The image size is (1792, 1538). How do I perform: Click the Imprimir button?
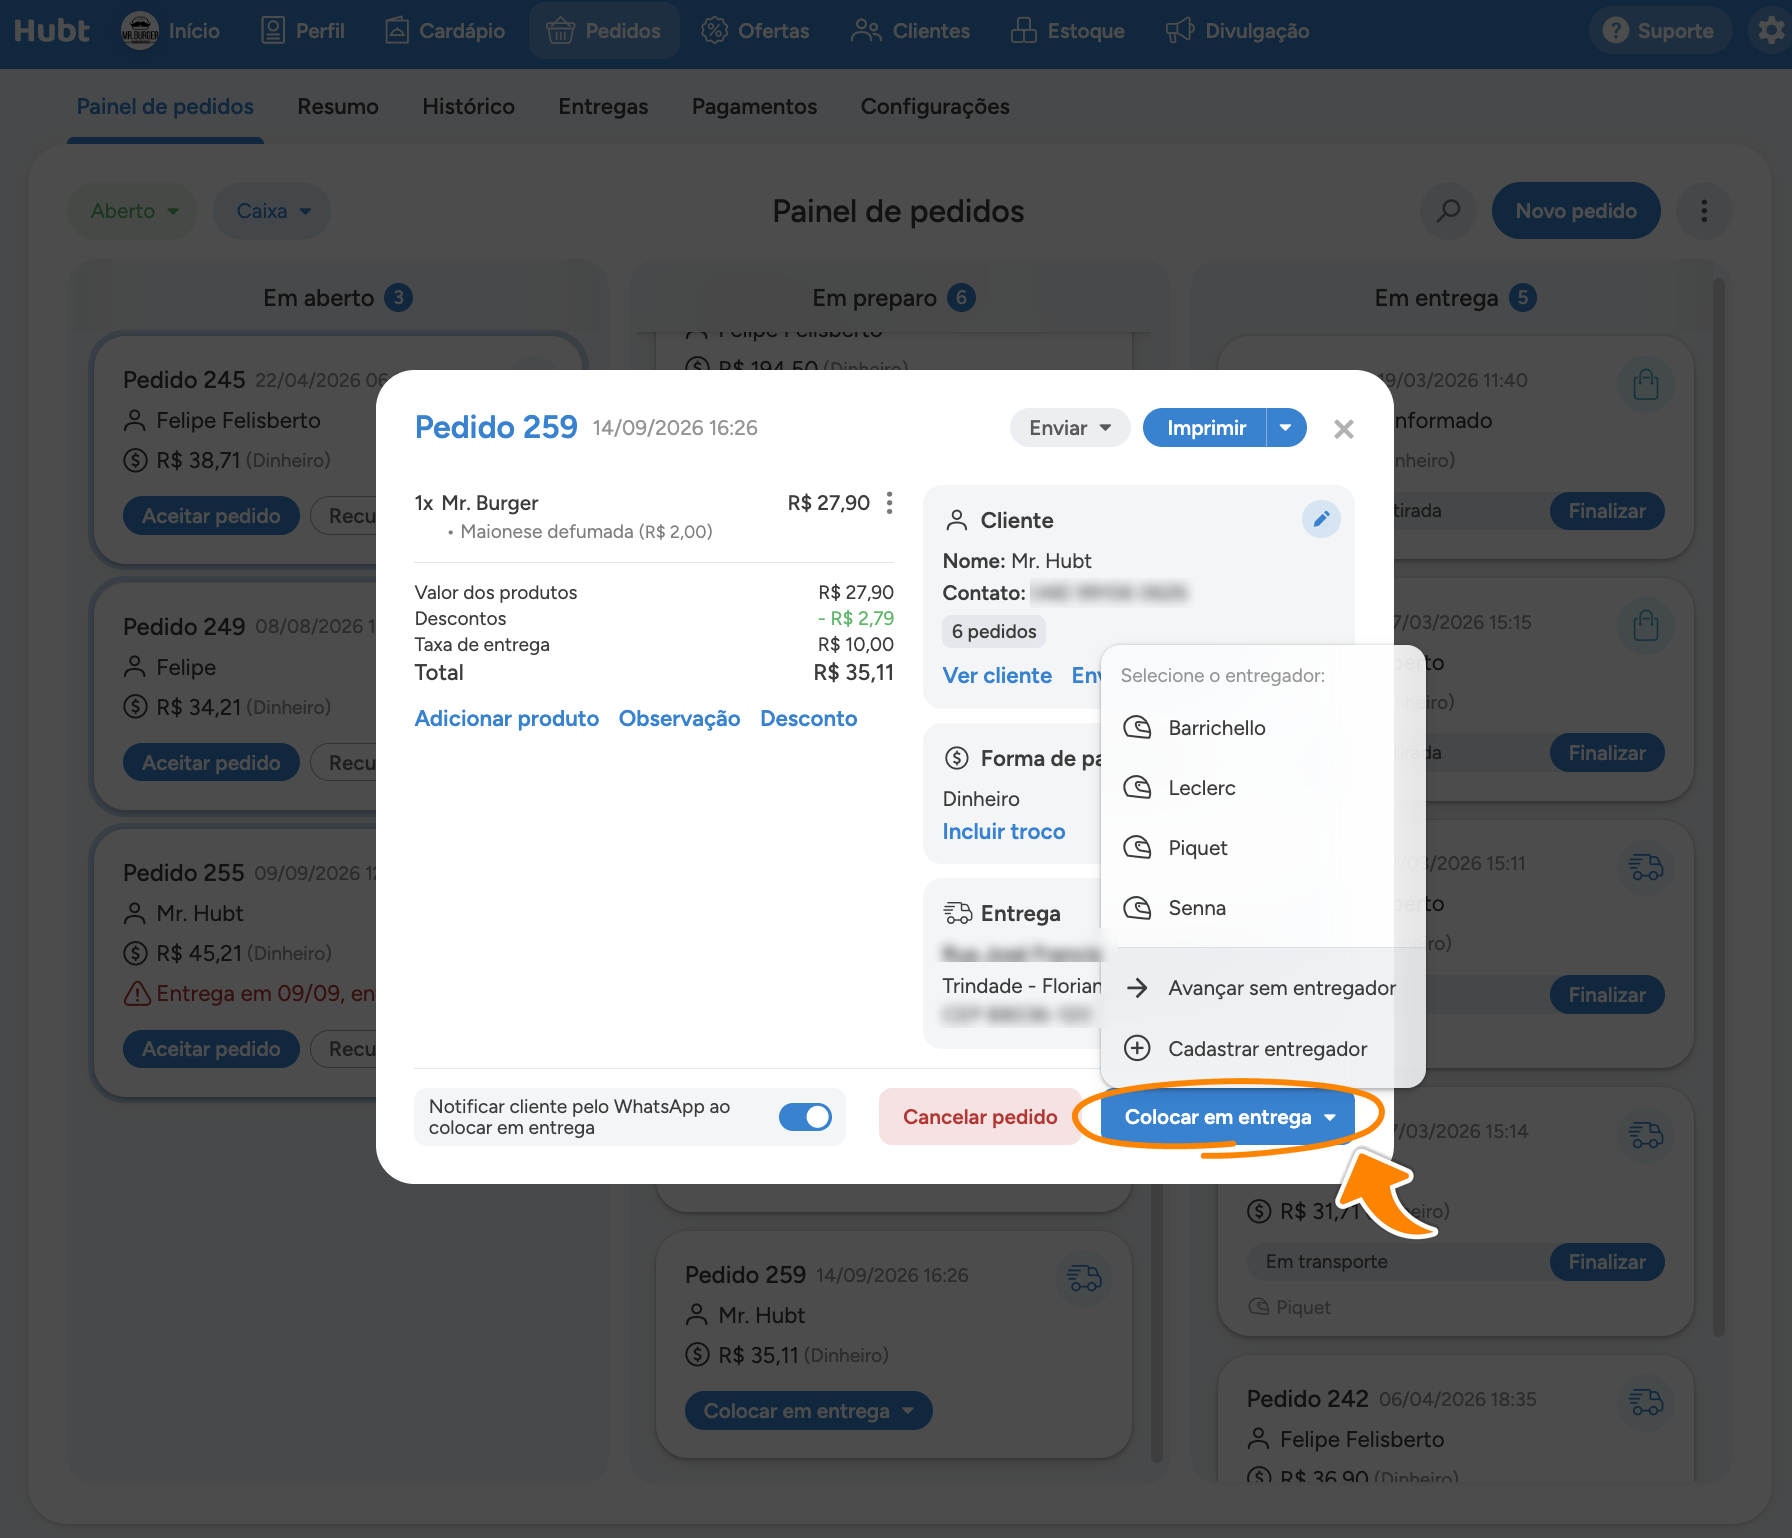tap(1205, 428)
